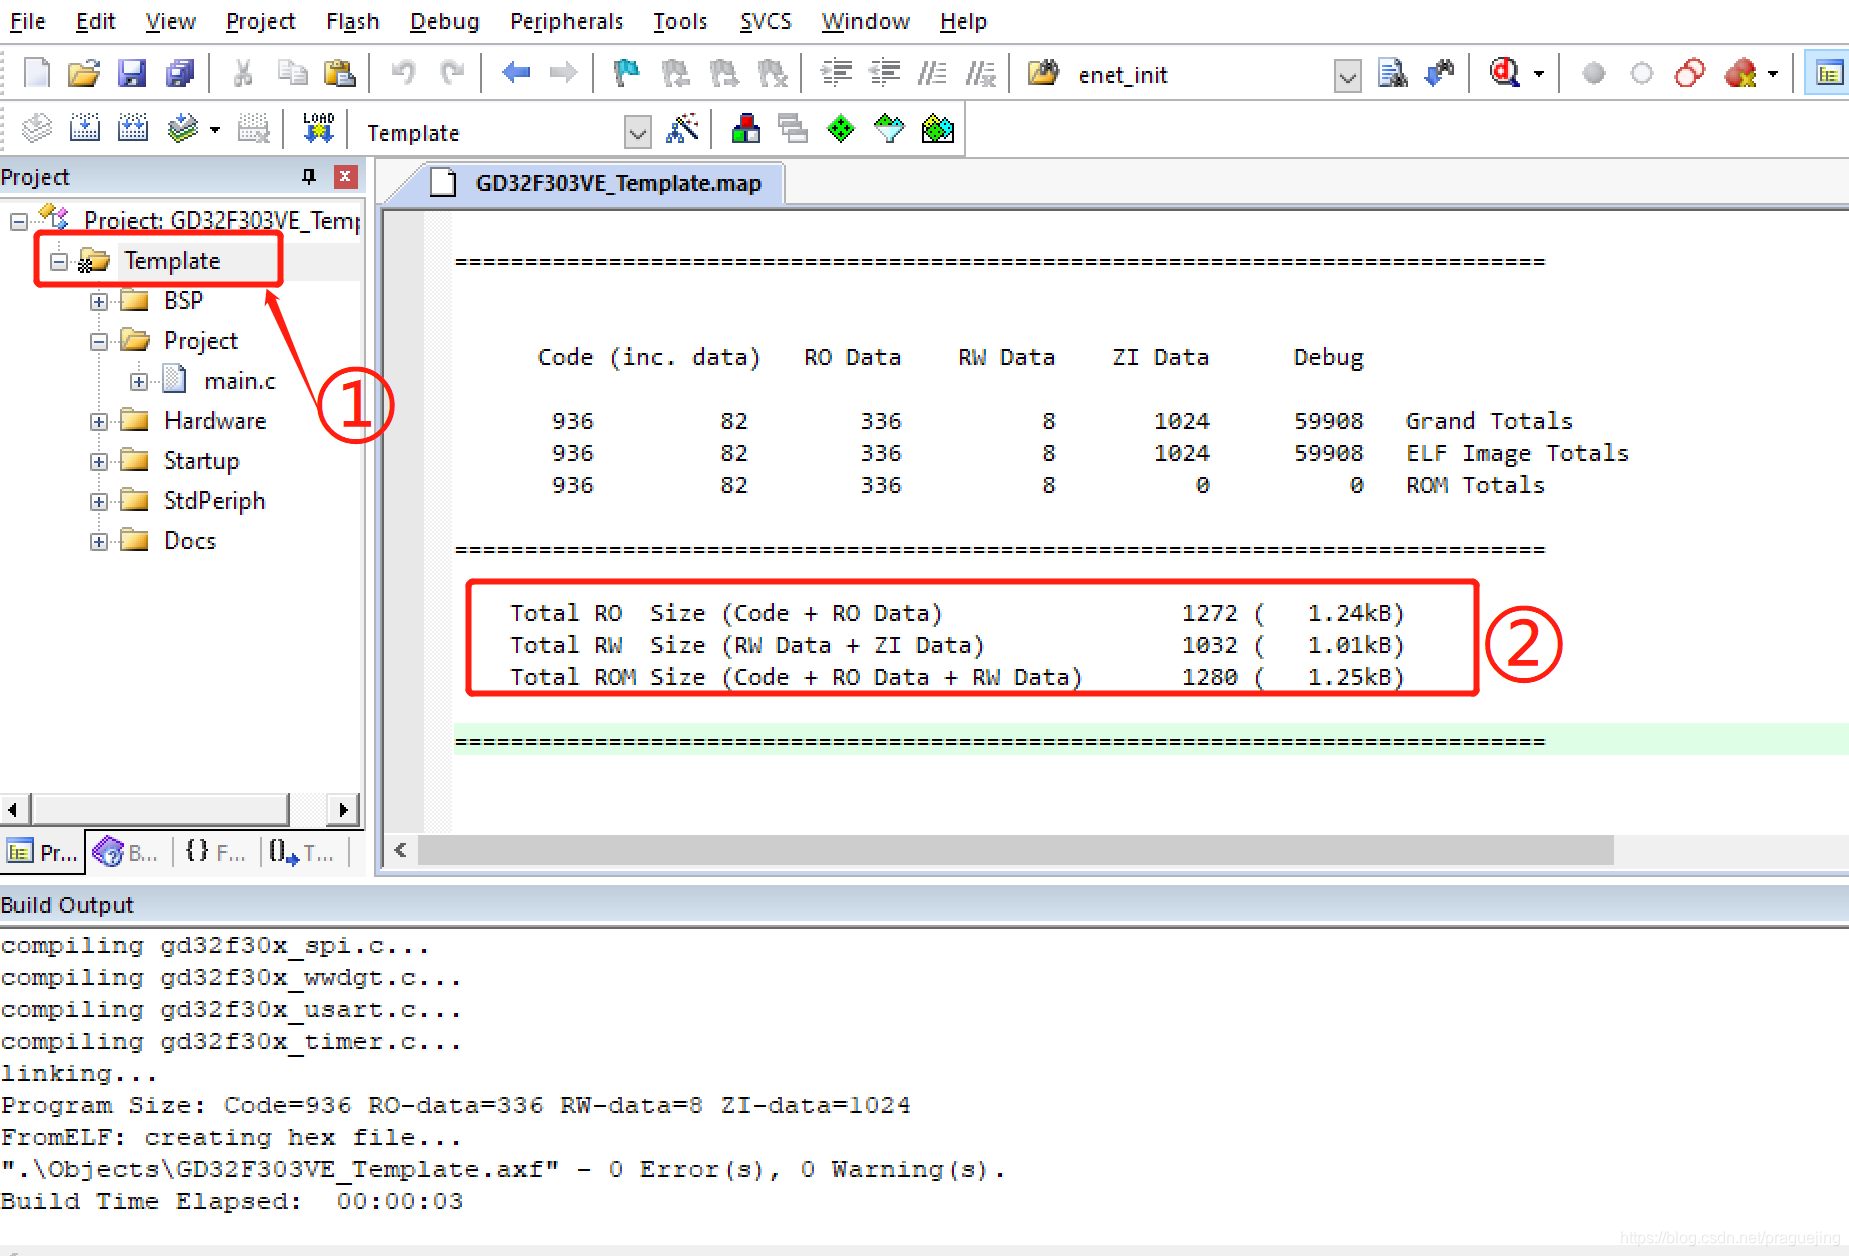Screen dimensions: 1849x1256
Task: Expand the StdPeriph folder
Action: 99,502
